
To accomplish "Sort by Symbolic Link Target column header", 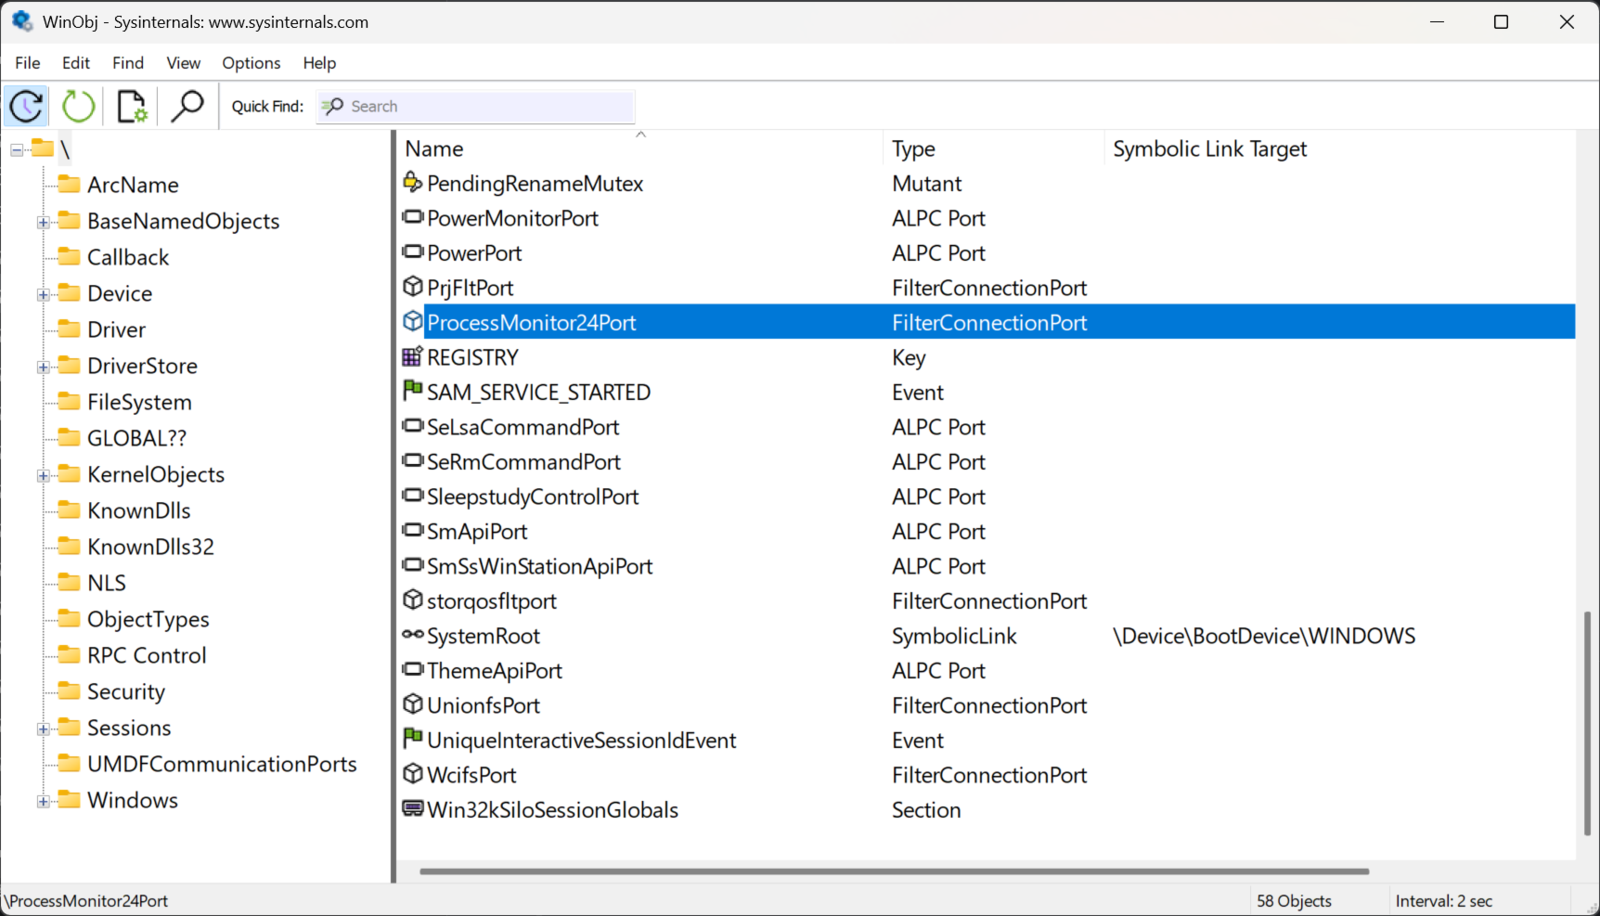I will tap(1340, 148).
